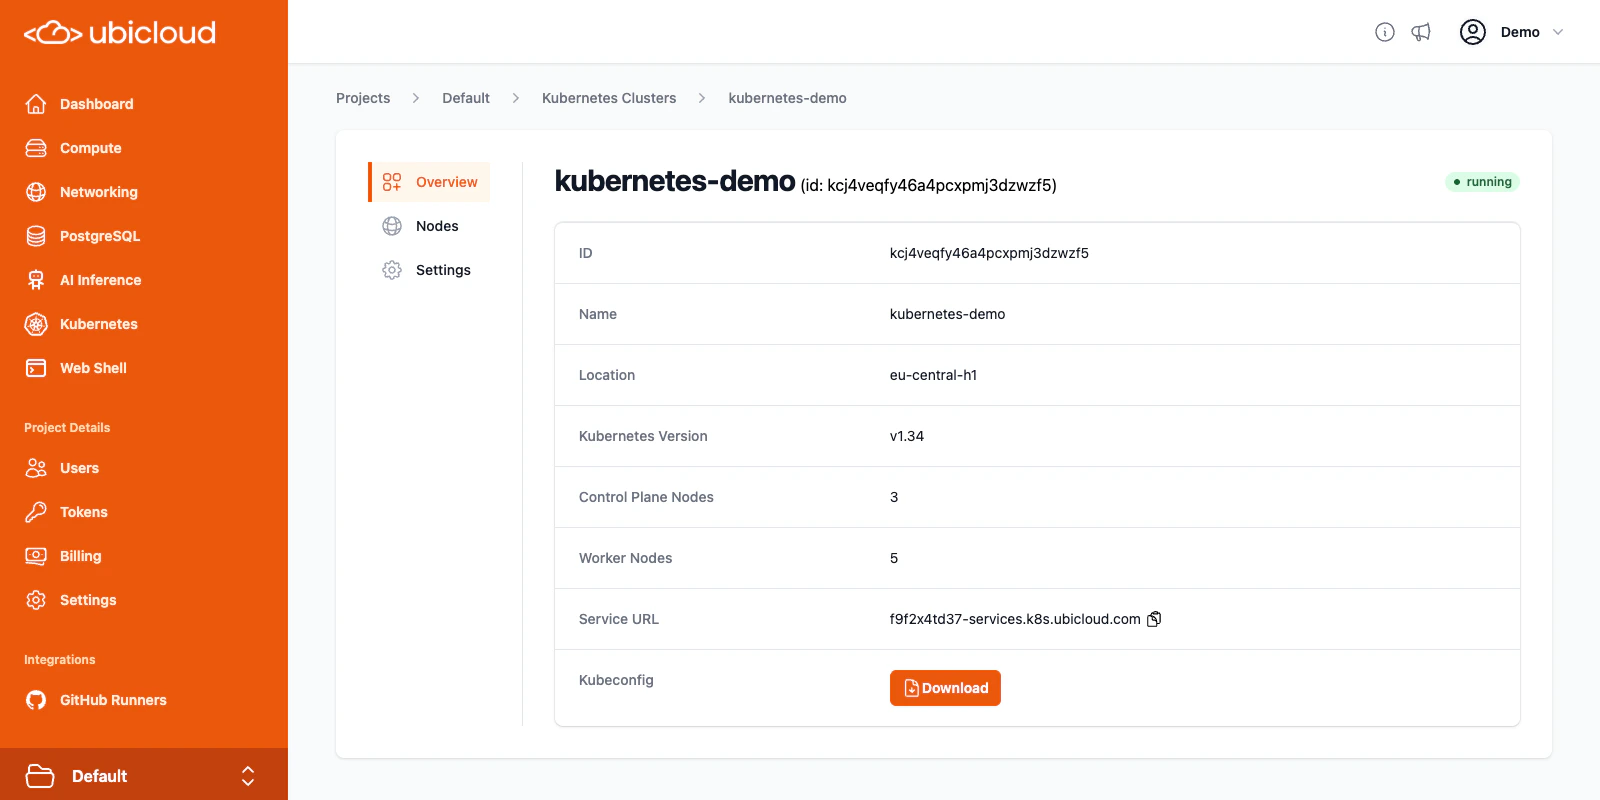Open Dashboard home icon in sidebar
This screenshot has width=1600, height=800.
(x=36, y=104)
